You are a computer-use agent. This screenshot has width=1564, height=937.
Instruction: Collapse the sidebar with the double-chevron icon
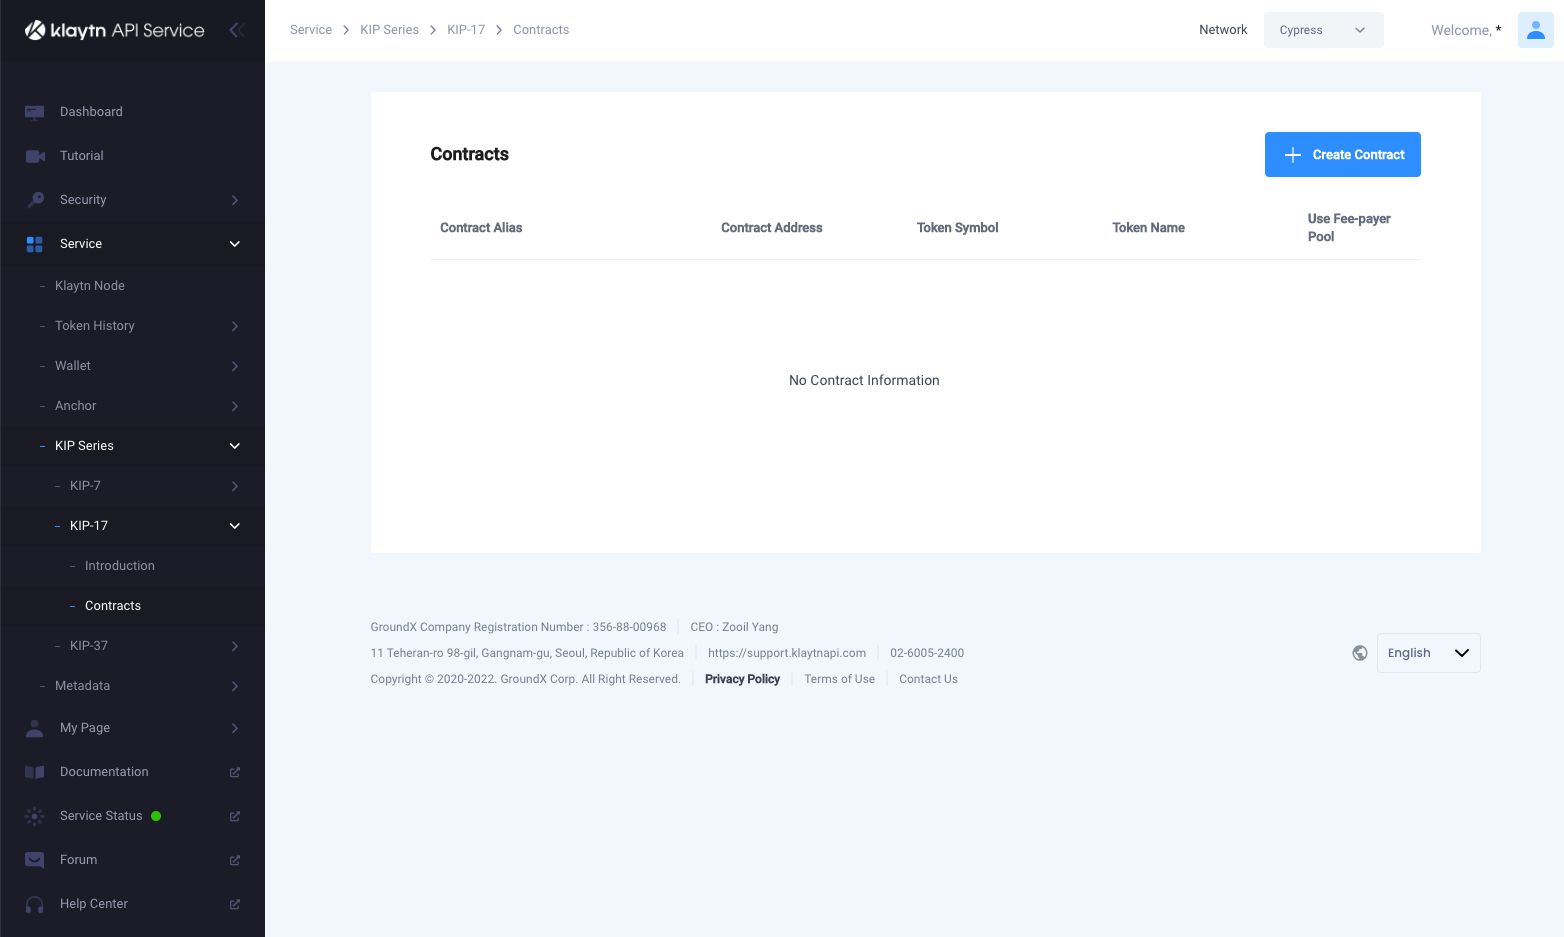(x=236, y=30)
